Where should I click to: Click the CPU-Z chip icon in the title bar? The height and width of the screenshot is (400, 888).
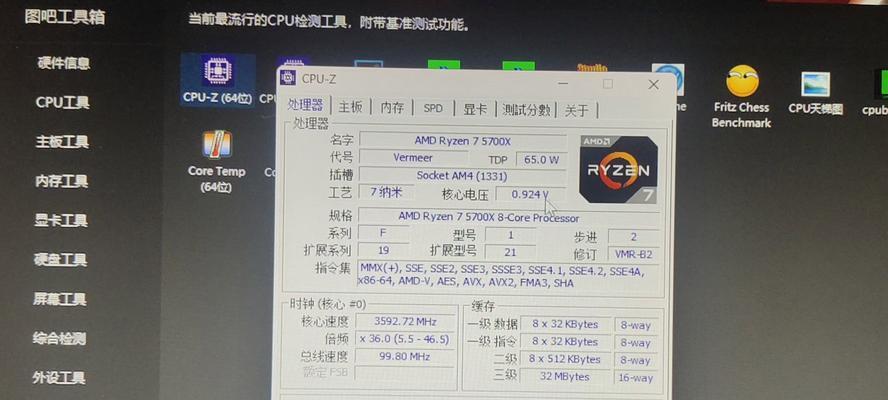pos(288,78)
